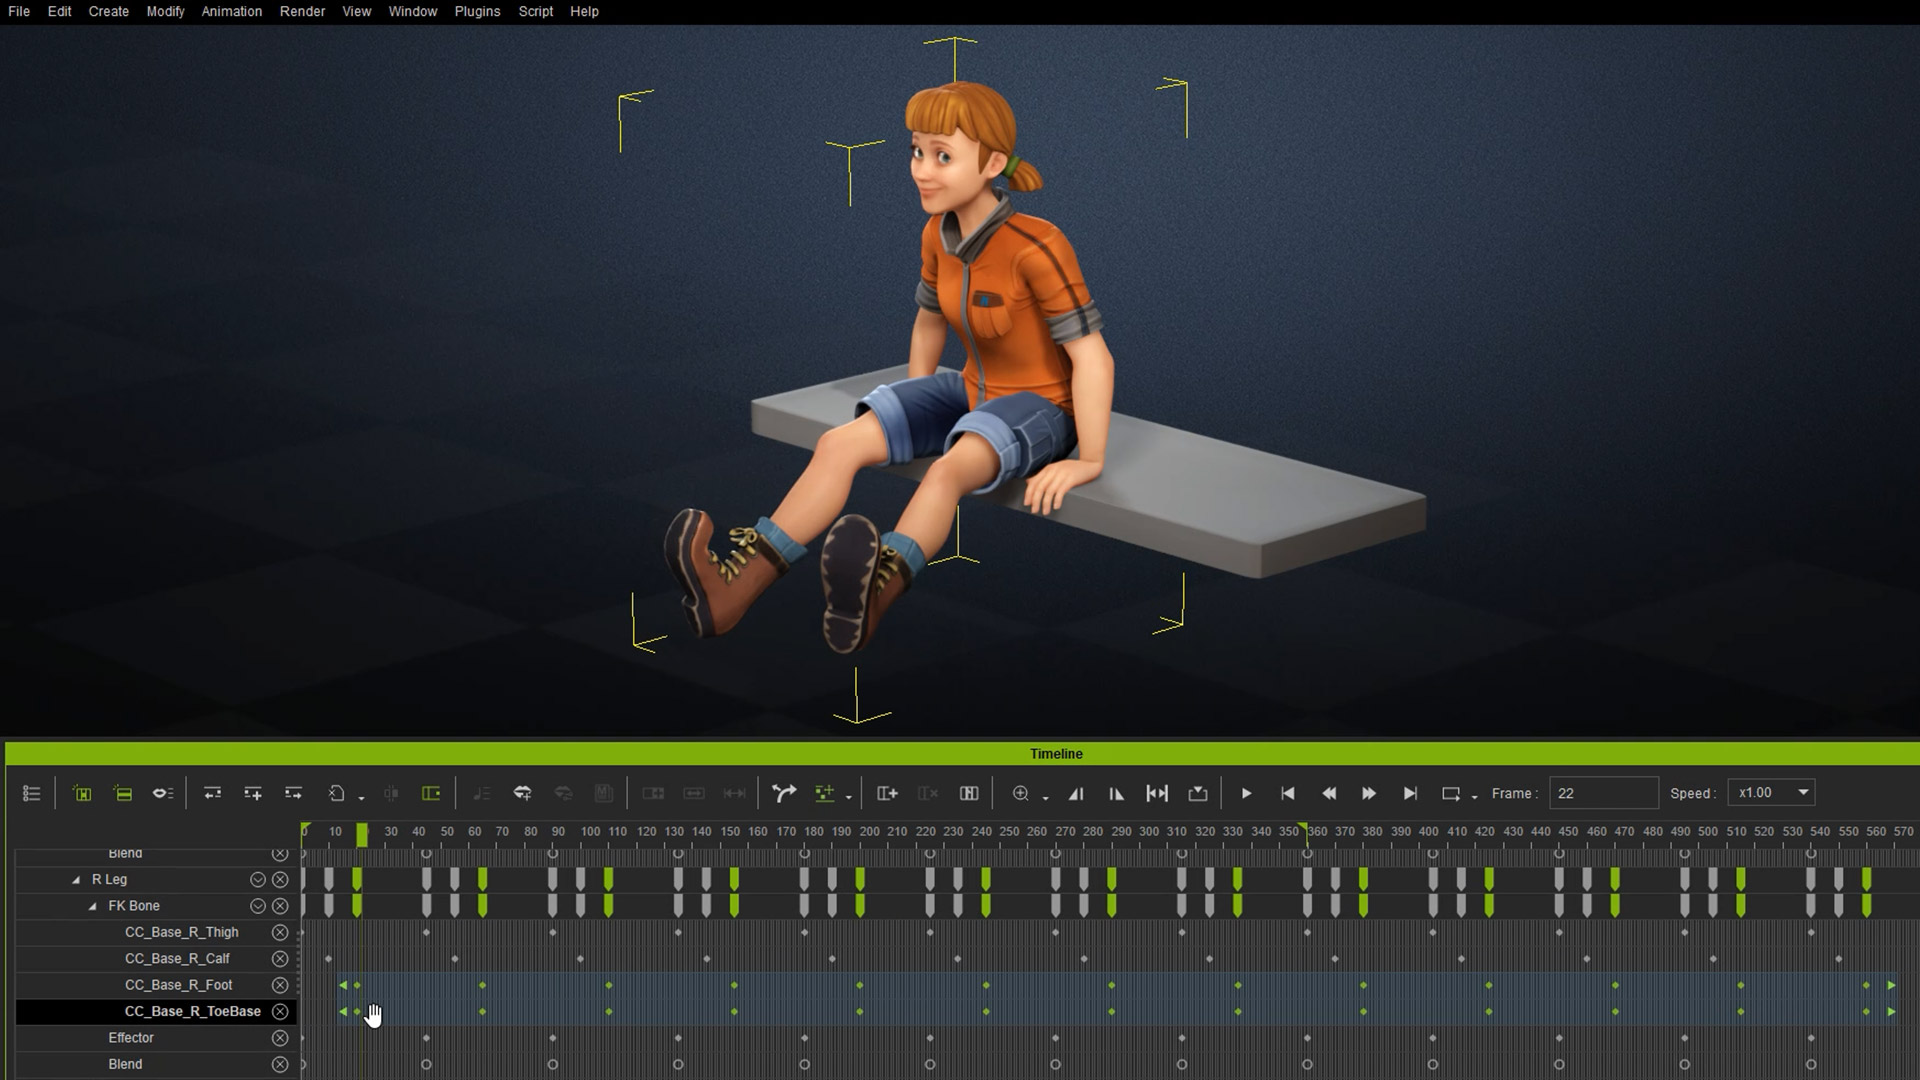
Task: Open the Speed x1.00 dropdown
Action: pos(1771,793)
